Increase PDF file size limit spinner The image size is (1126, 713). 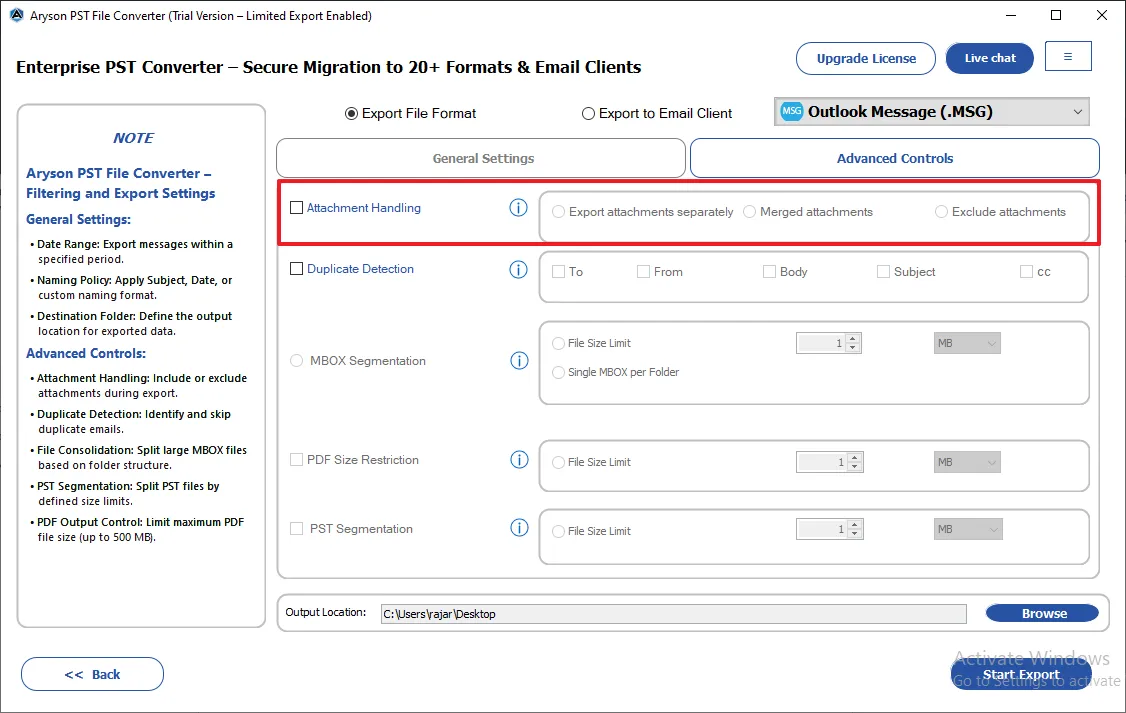[855, 457]
